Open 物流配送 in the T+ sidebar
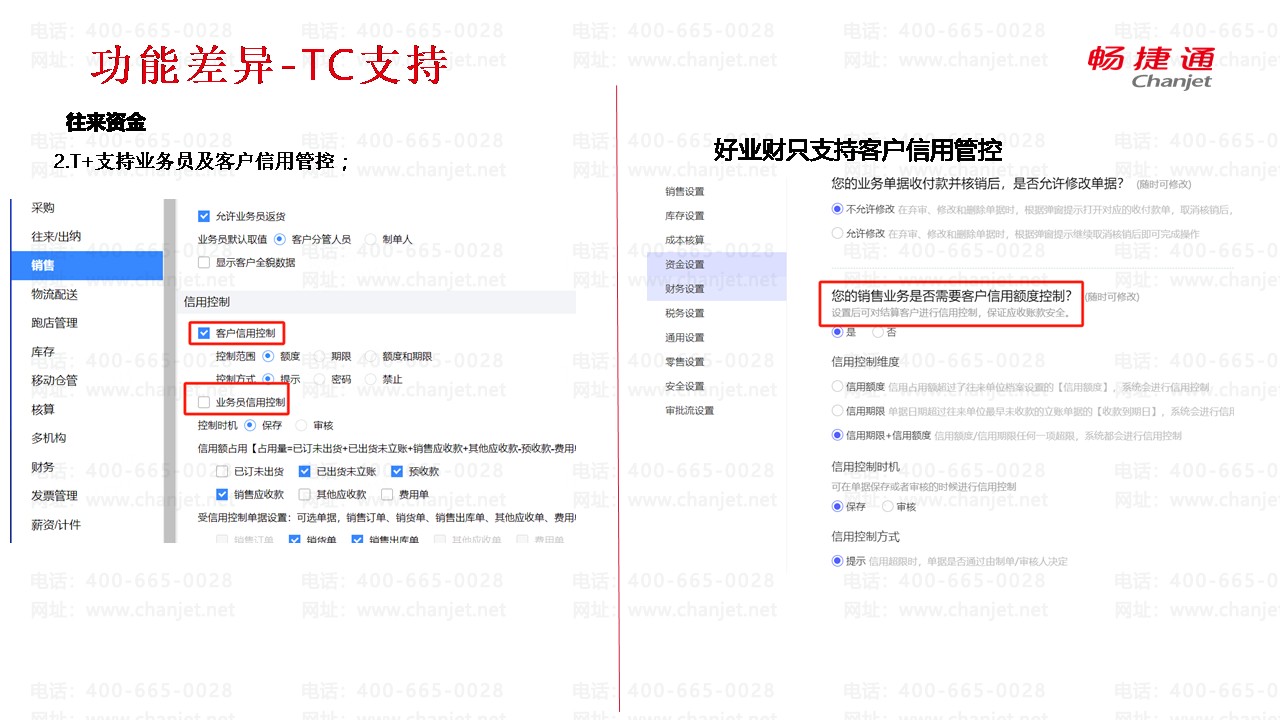1280x720 pixels. point(55,294)
